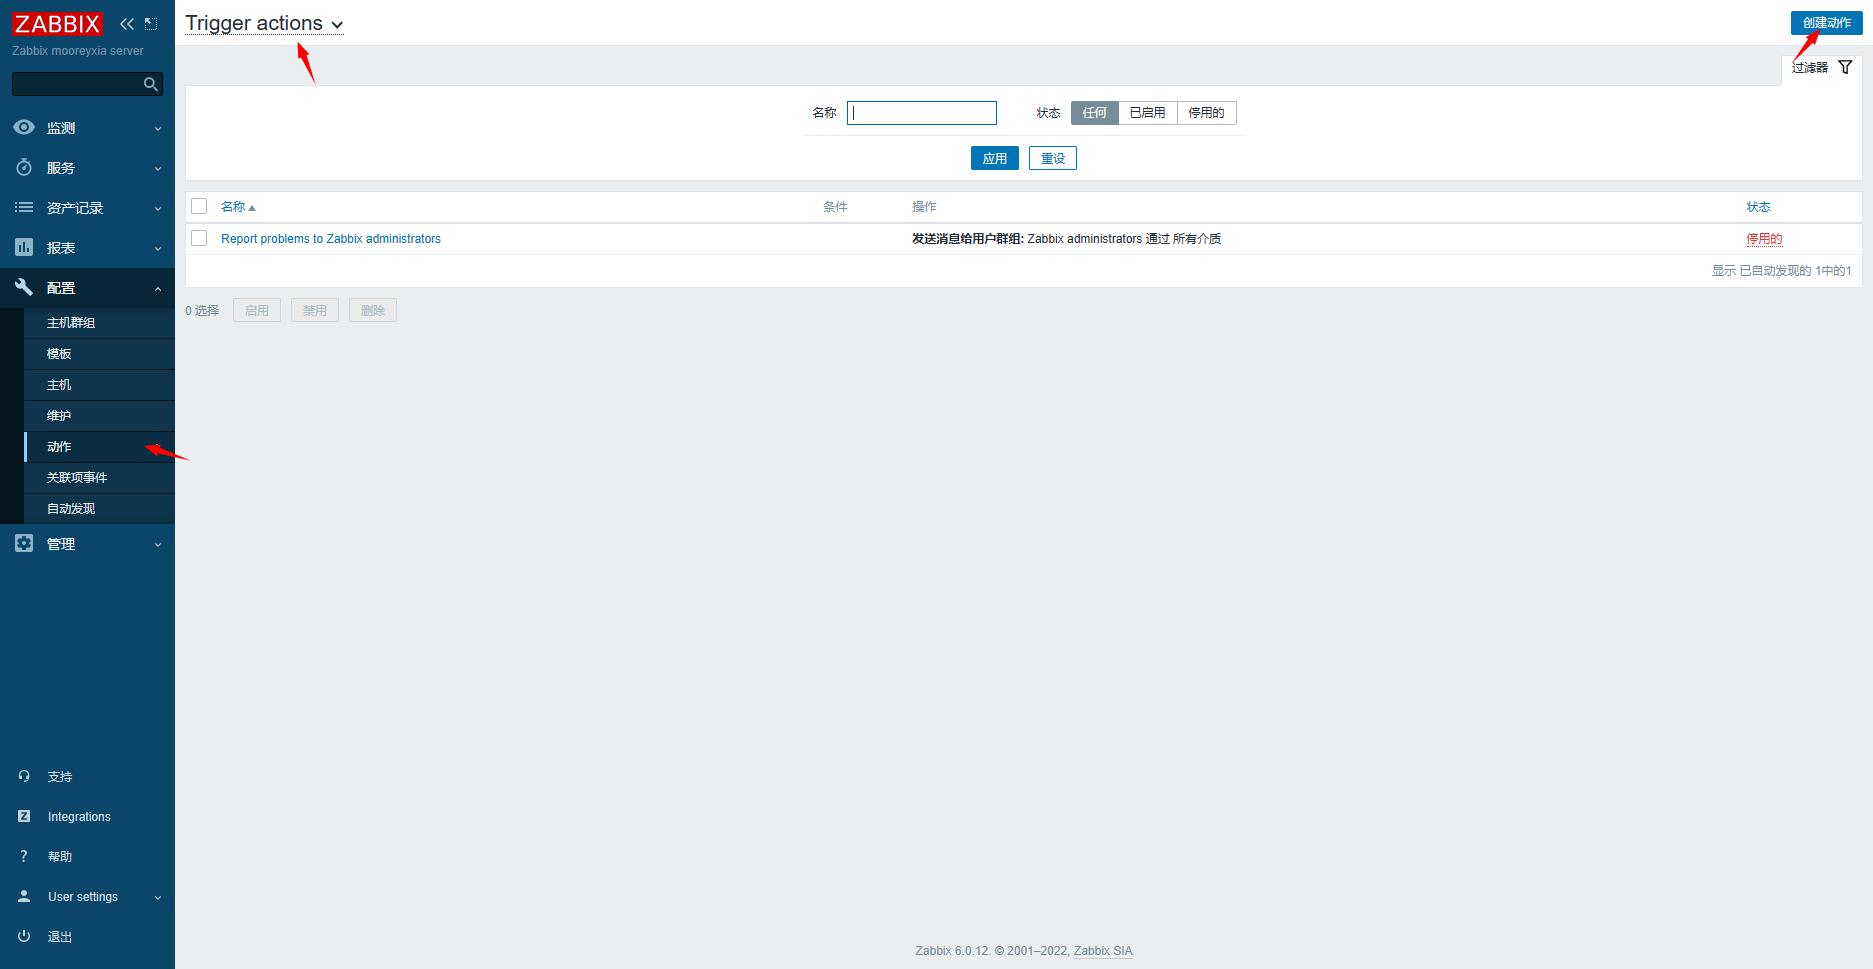The image size is (1873, 969).
Task: Click the headset icon for 支持
Action: click(x=24, y=776)
